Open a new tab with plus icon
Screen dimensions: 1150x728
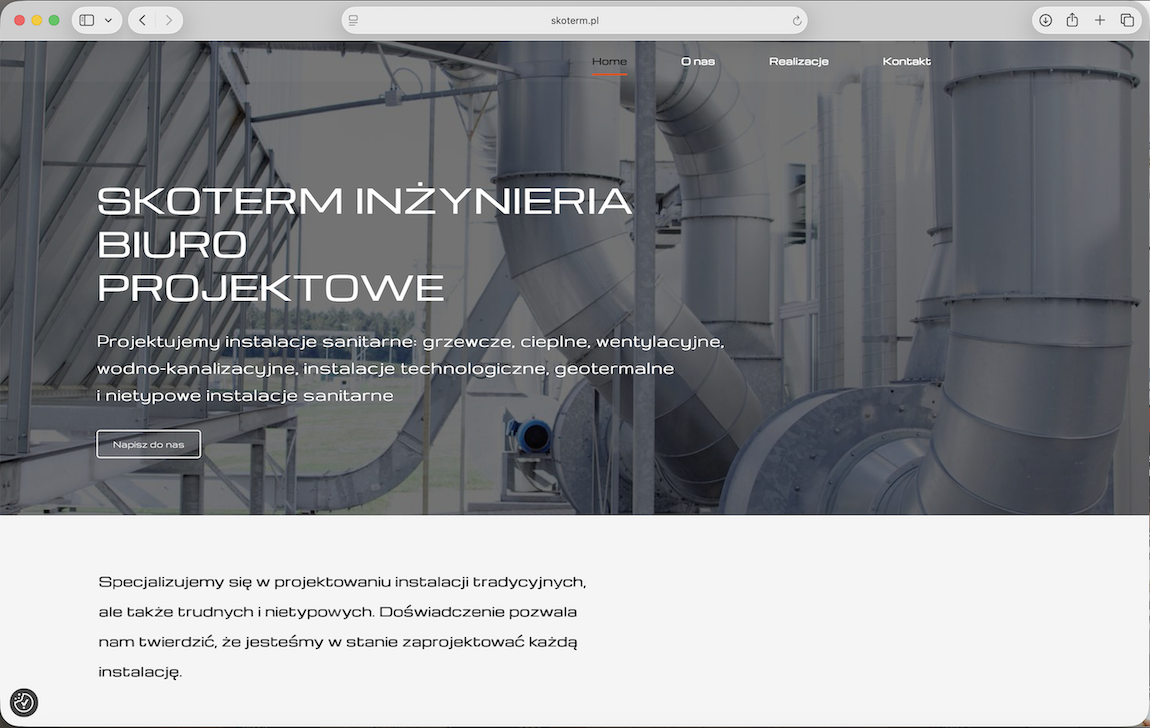point(1099,20)
